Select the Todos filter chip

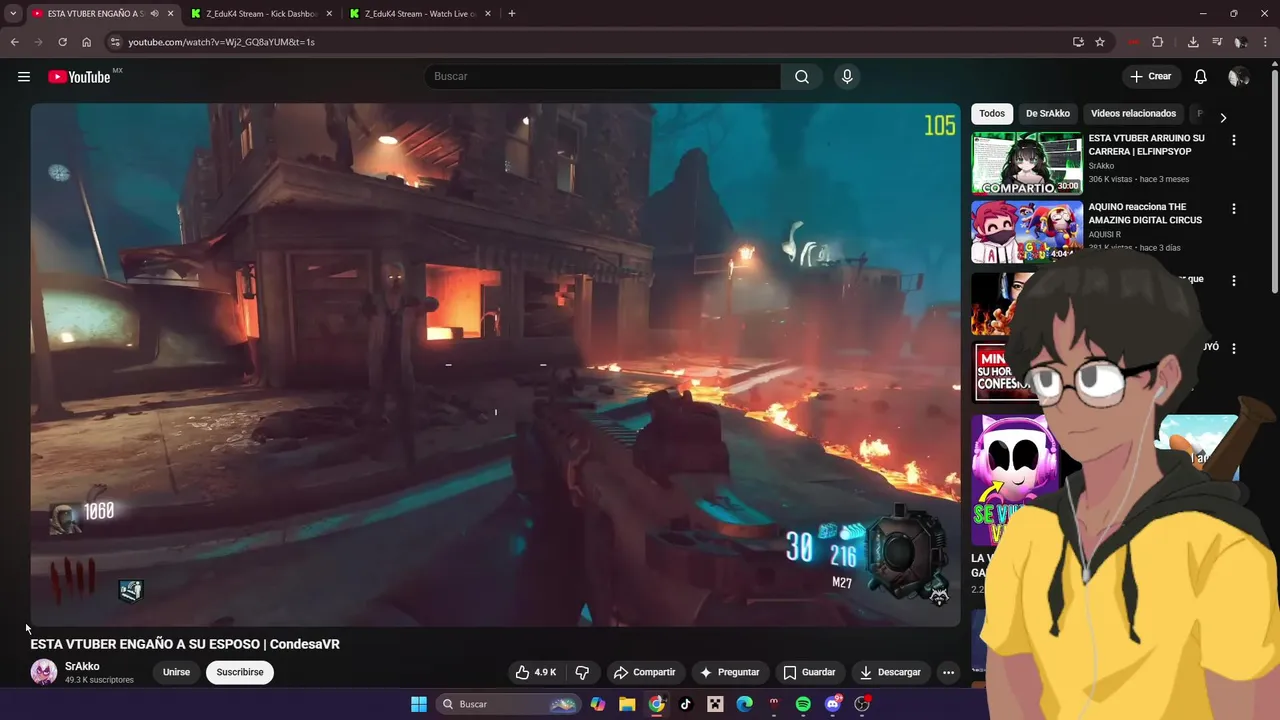click(992, 114)
